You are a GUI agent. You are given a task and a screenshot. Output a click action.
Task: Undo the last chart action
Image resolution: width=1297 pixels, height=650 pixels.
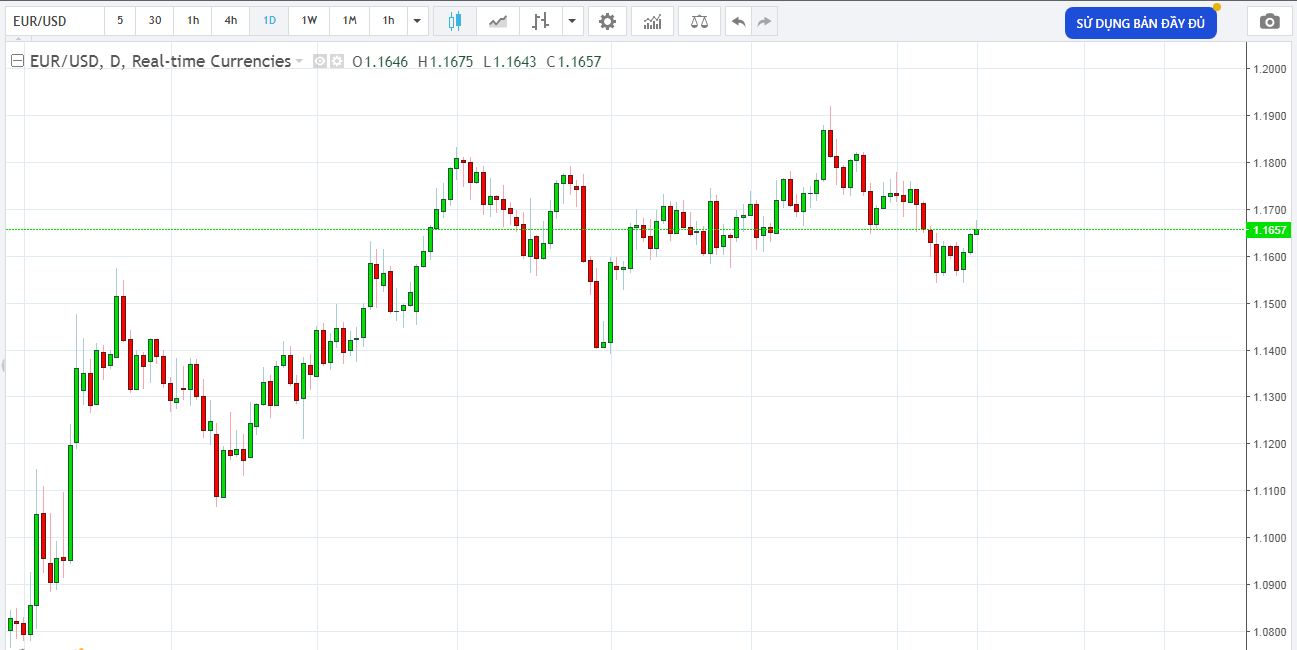coord(738,21)
